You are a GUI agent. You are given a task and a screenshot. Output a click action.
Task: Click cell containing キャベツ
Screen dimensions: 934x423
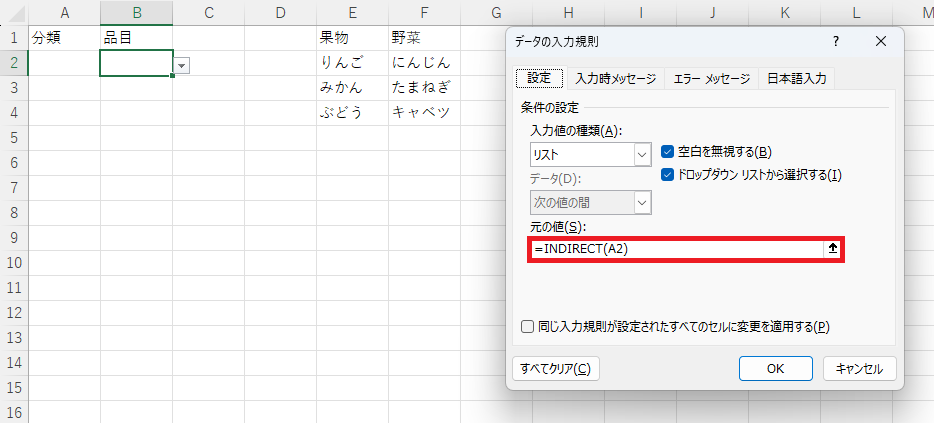424,113
